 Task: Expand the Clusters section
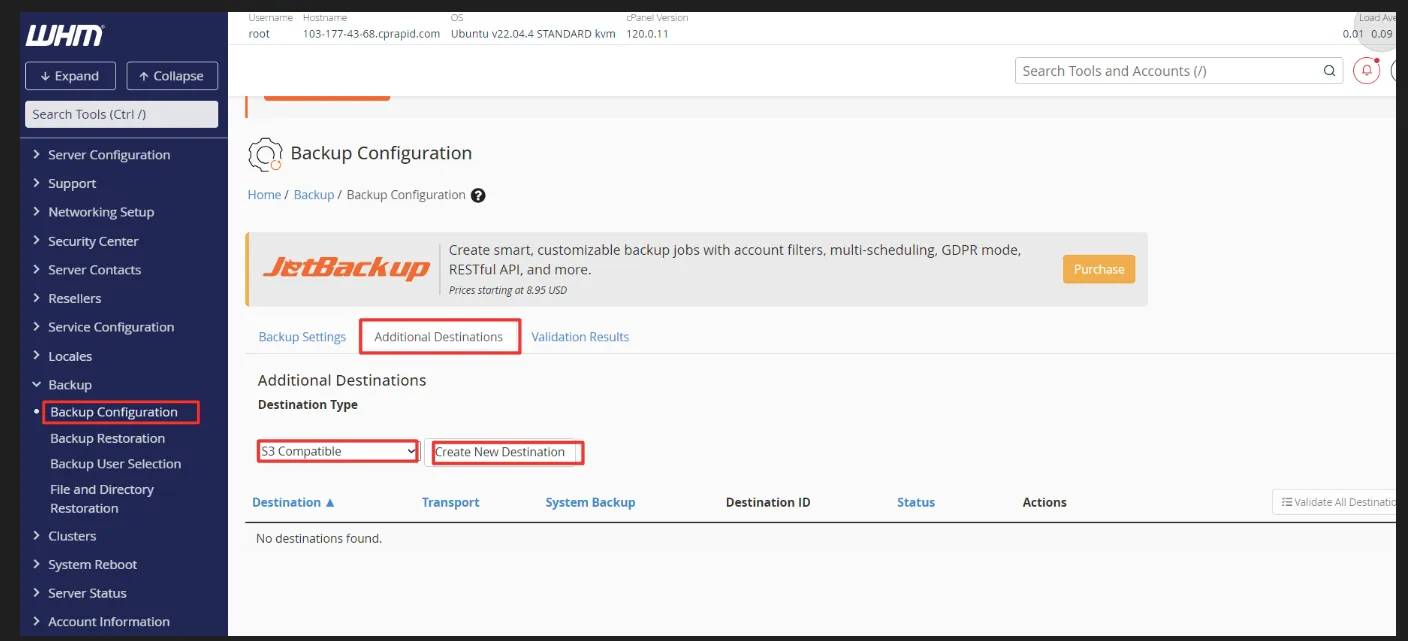pos(72,536)
